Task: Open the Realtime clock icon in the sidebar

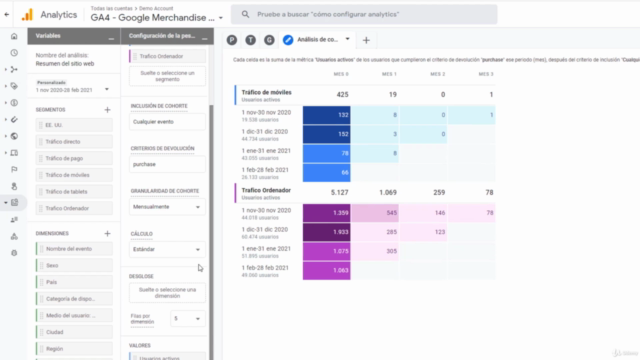Action: tap(14, 53)
